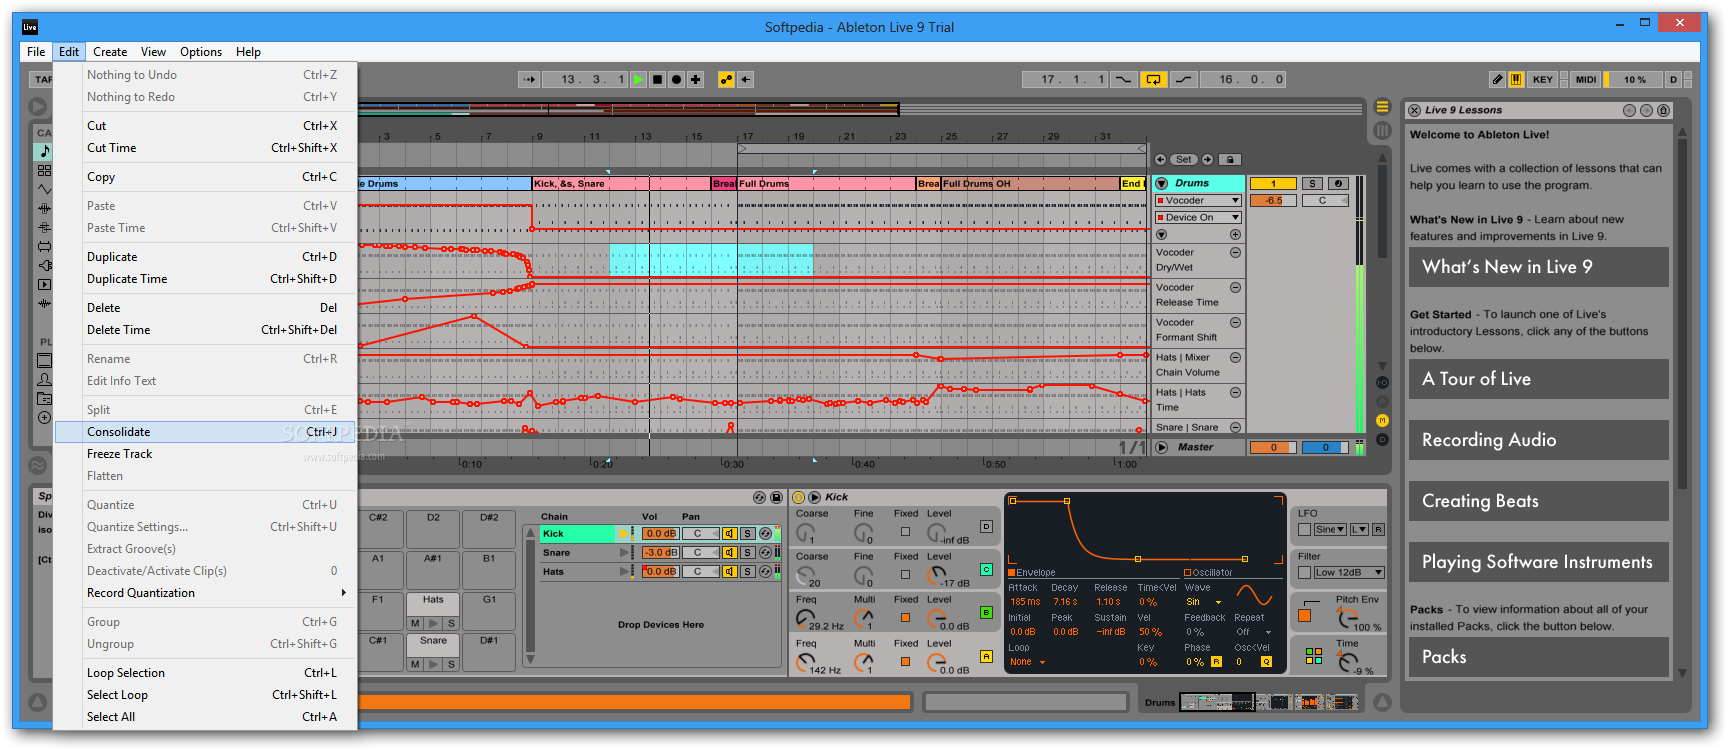The height and width of the screenshot is (751, 1728).
Task: Toggle the LFO enable checkbox
Action: 1304,529
